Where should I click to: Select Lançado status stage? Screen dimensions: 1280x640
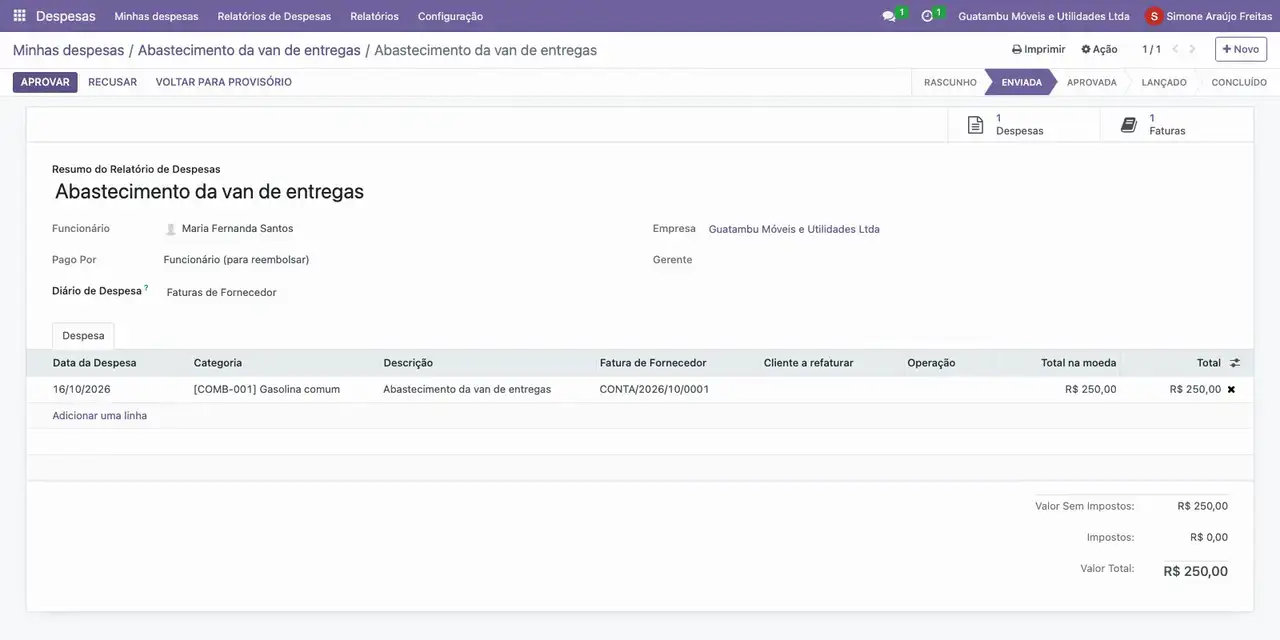(1164, 82)
